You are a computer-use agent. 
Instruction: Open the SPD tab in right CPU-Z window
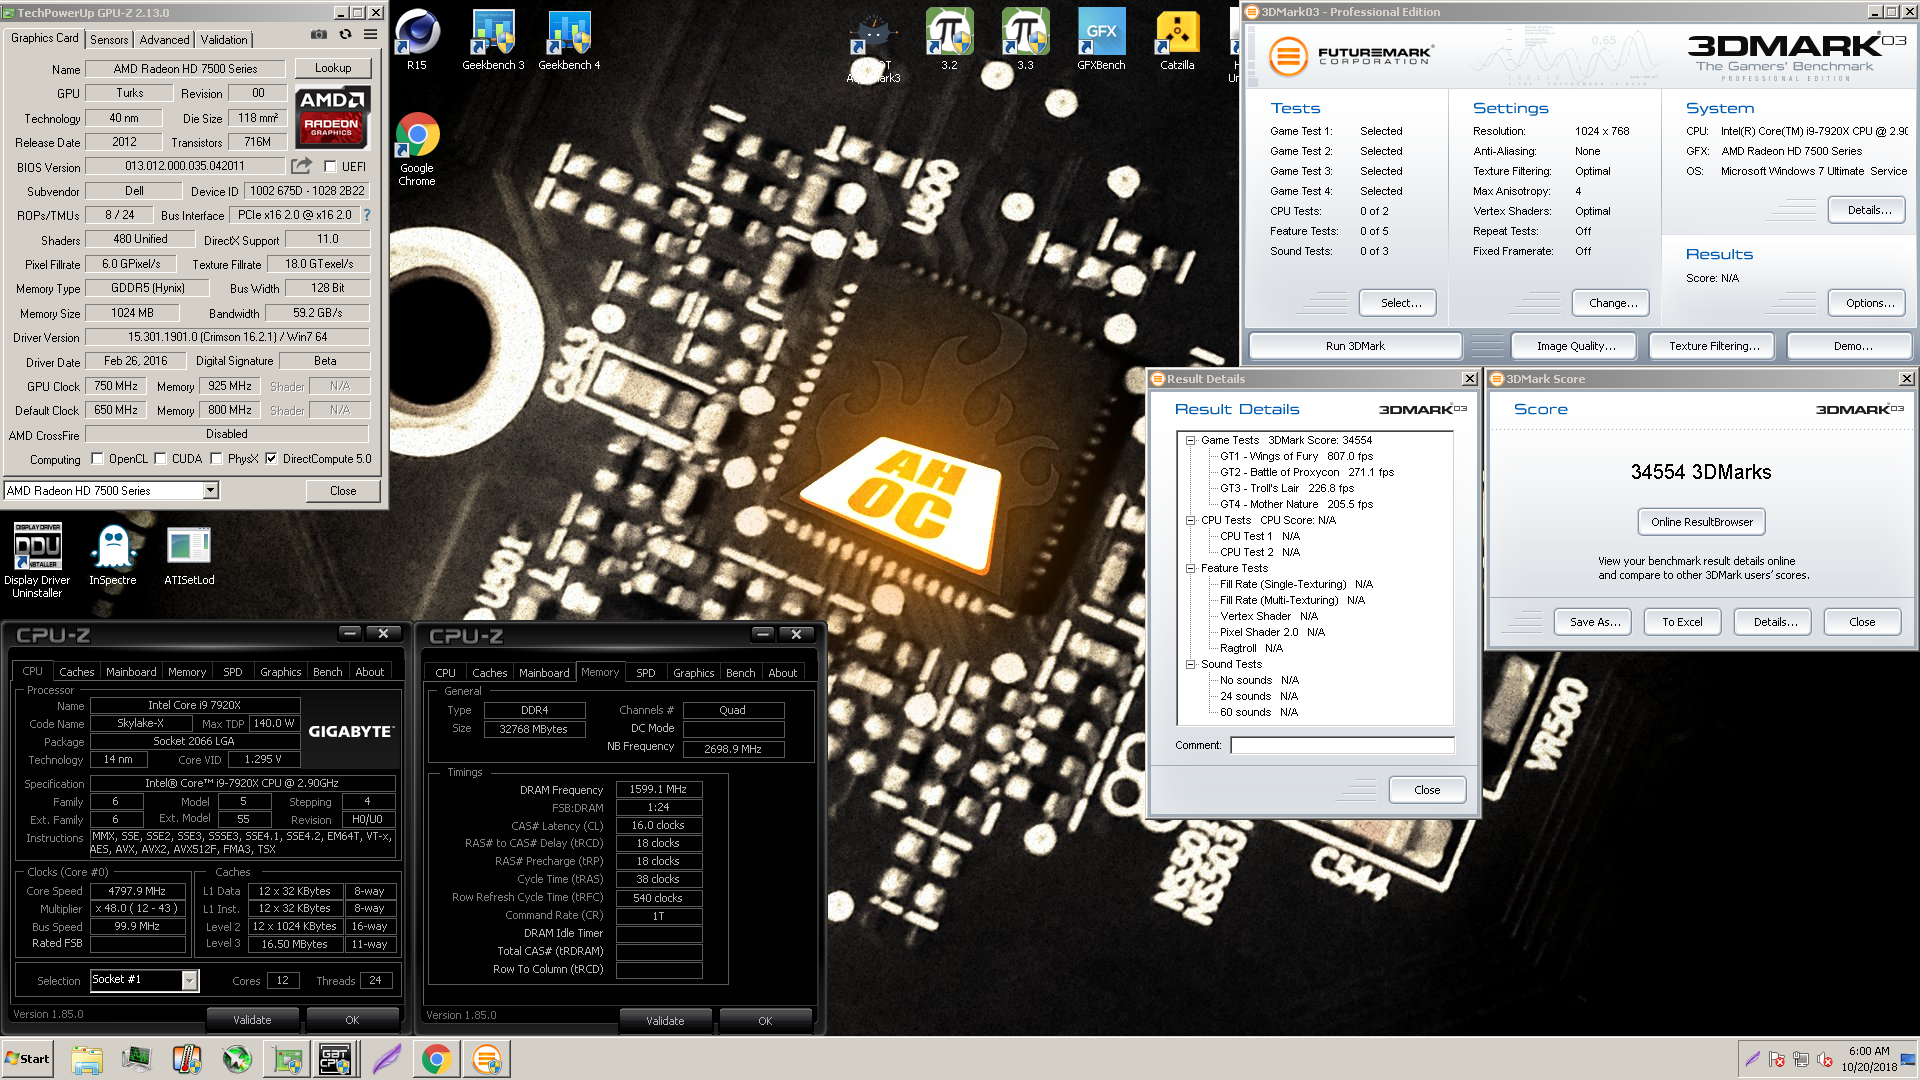tap(646, 673)
